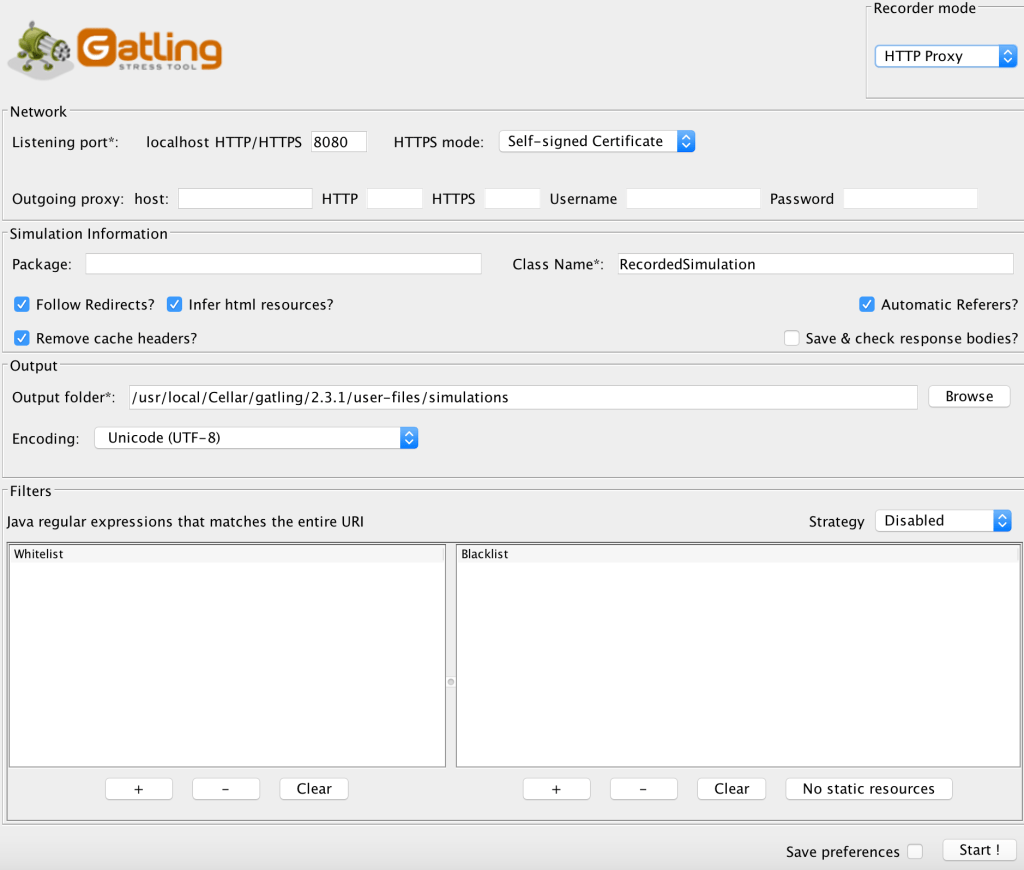Click the Whitelist remove (-) button
This screenshot has height=870, width=1024.
226,789
